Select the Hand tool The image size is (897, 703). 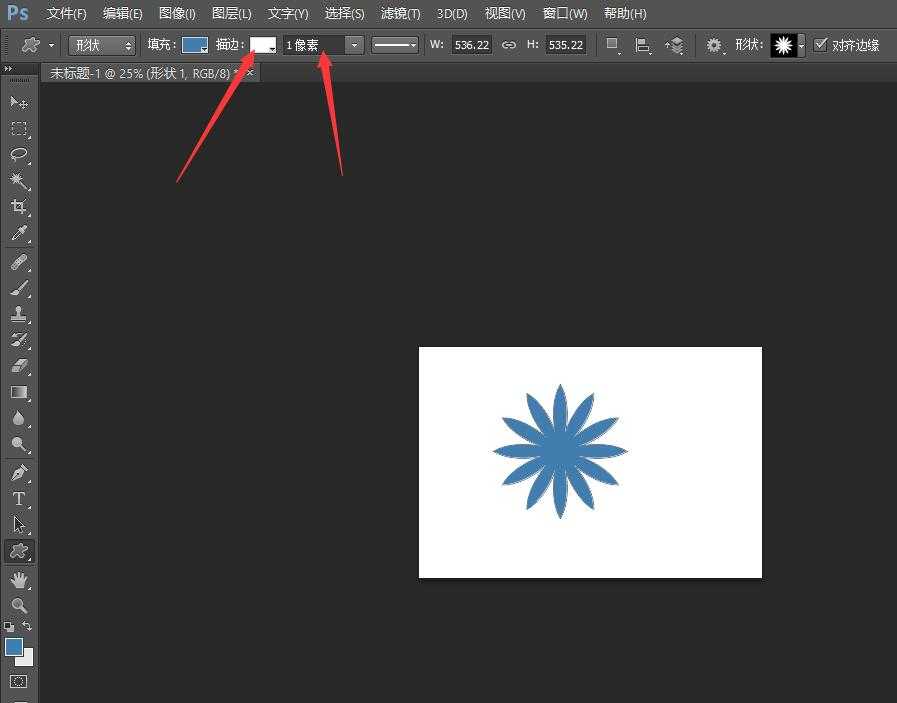click(19, 579)
